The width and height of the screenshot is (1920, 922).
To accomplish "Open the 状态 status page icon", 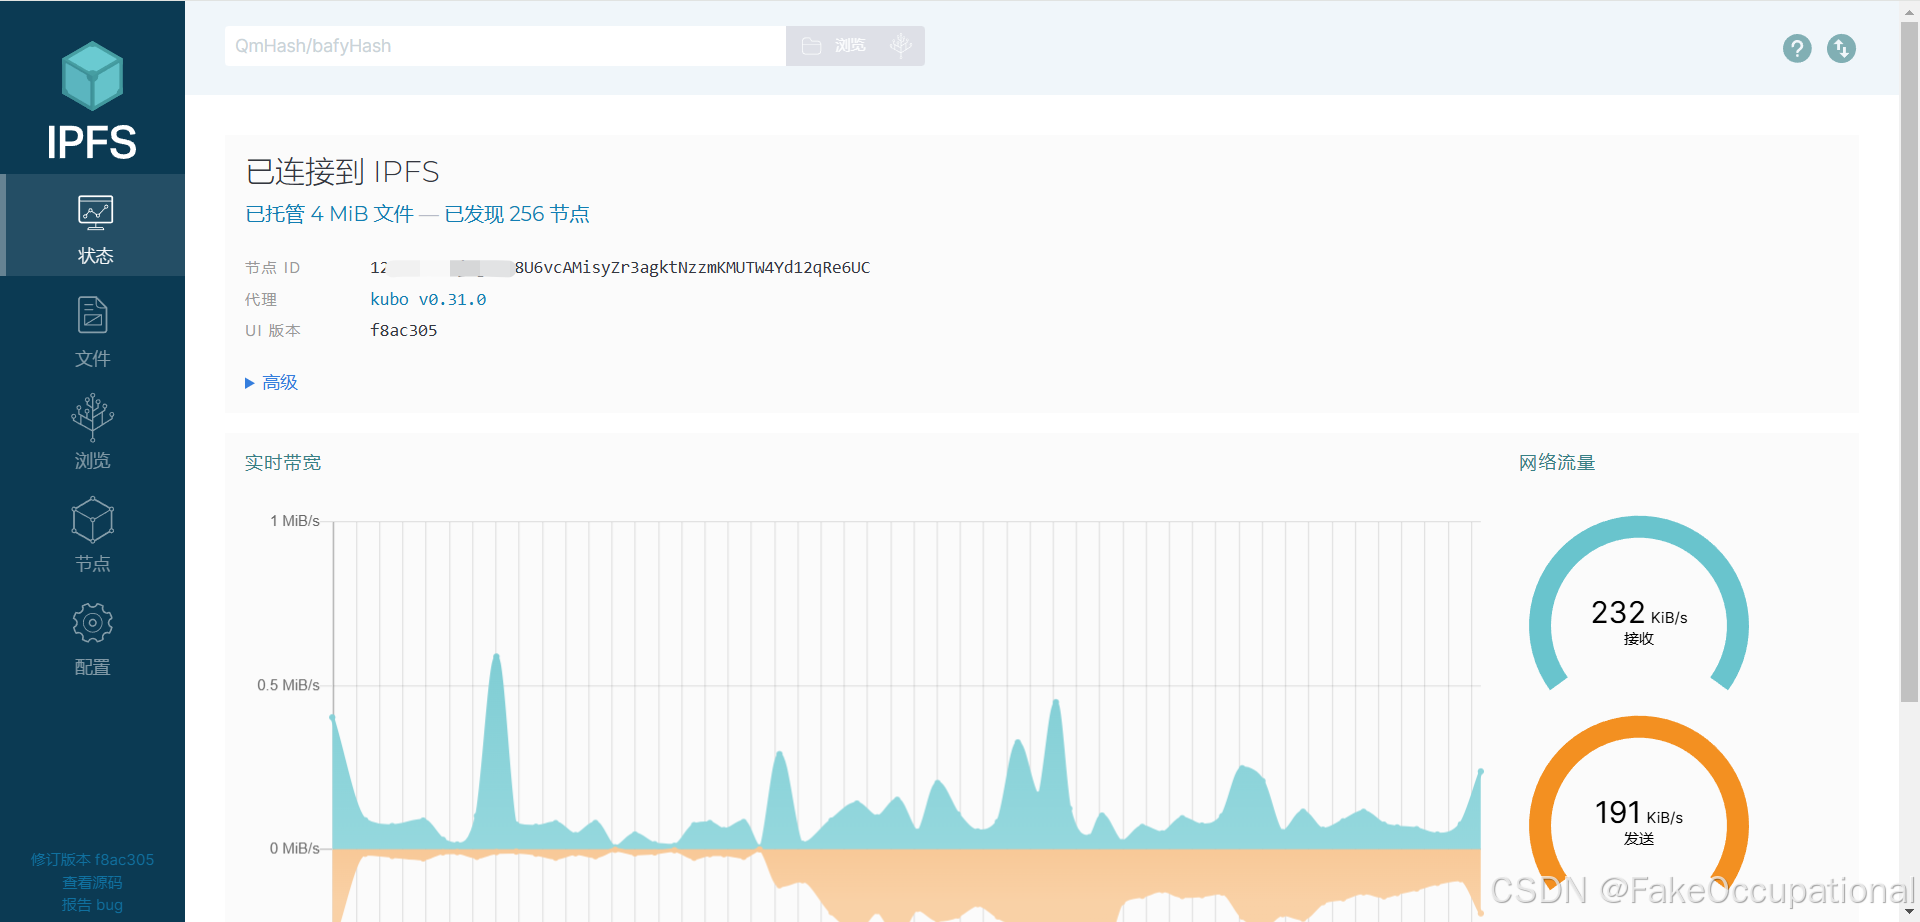I will point(95,213).
